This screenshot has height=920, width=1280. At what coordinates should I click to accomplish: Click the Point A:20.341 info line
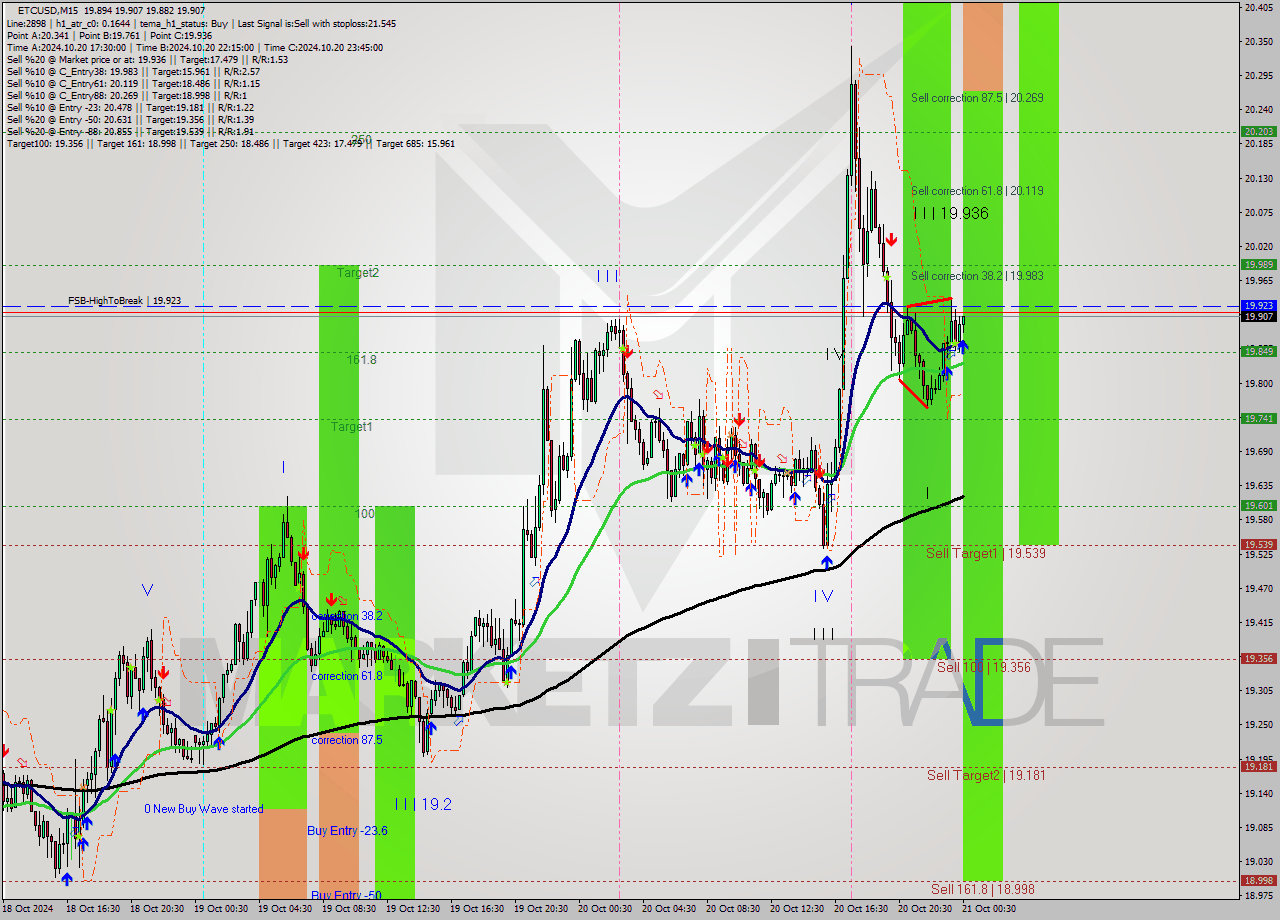pos(112,36)
